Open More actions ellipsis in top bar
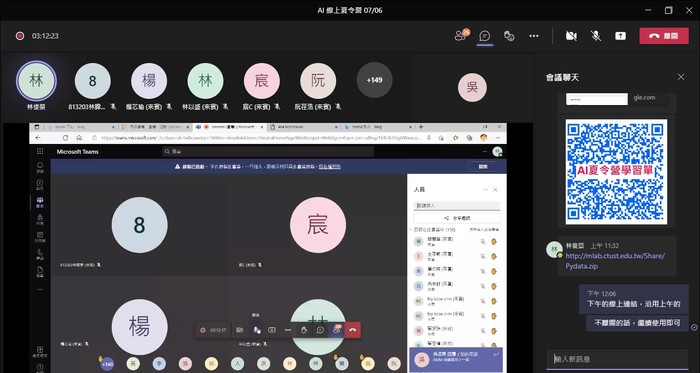This screenshot has width=700, height=373. tap(534, 36)
